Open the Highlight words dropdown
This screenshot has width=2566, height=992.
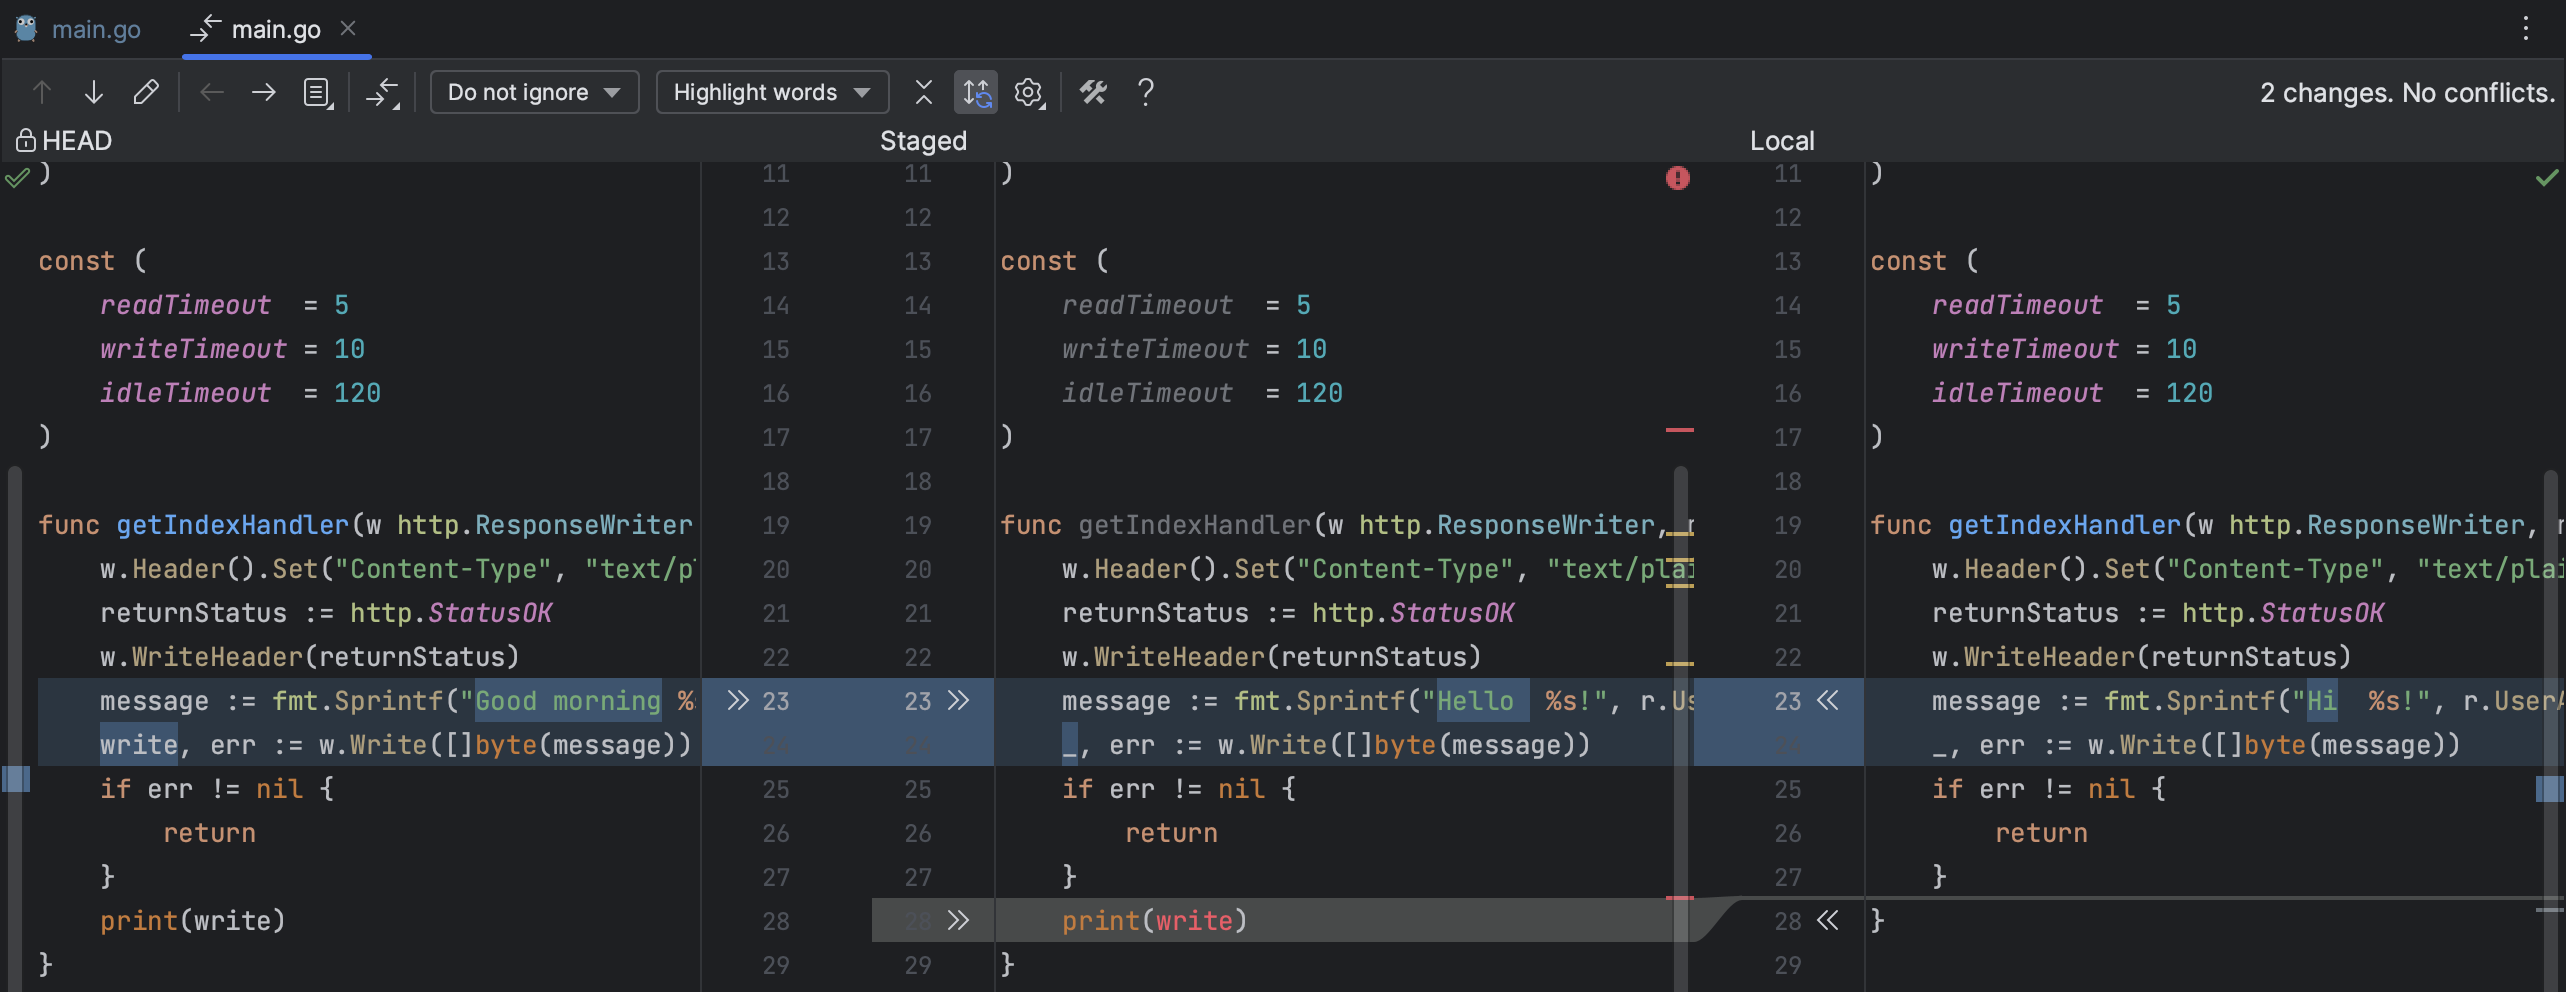[x=771, y=92]
